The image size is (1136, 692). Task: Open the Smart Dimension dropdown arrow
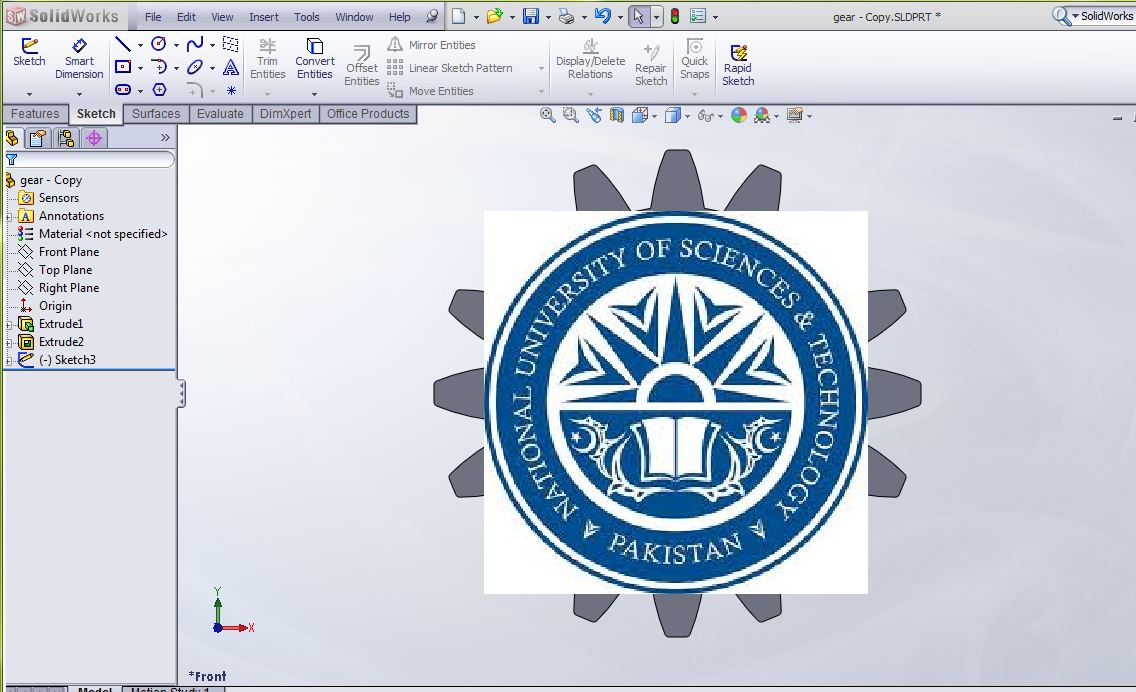click(79, 93)
